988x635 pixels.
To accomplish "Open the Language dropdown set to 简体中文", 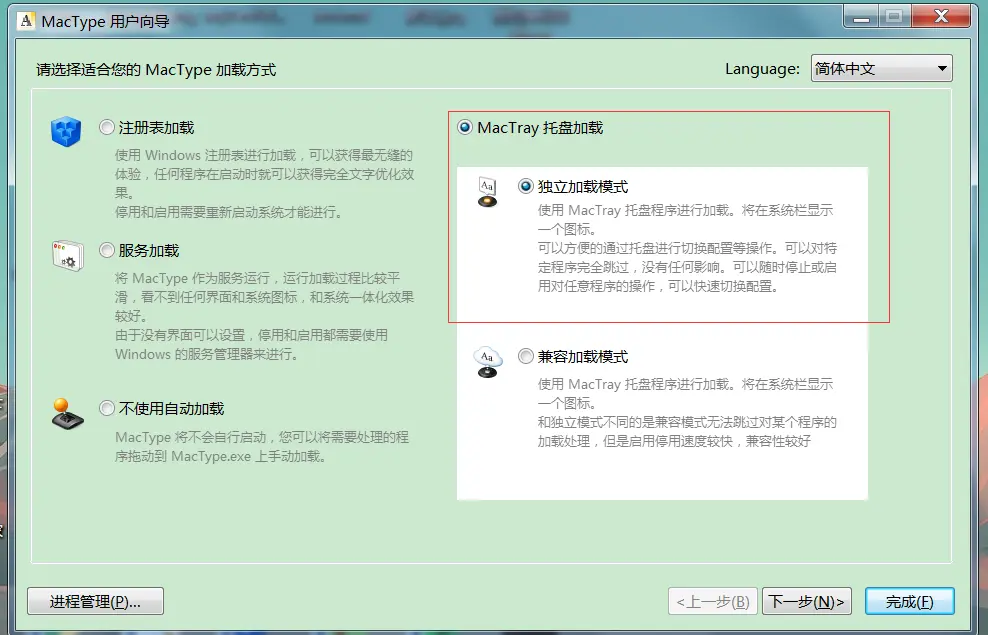I will point(882,68).
